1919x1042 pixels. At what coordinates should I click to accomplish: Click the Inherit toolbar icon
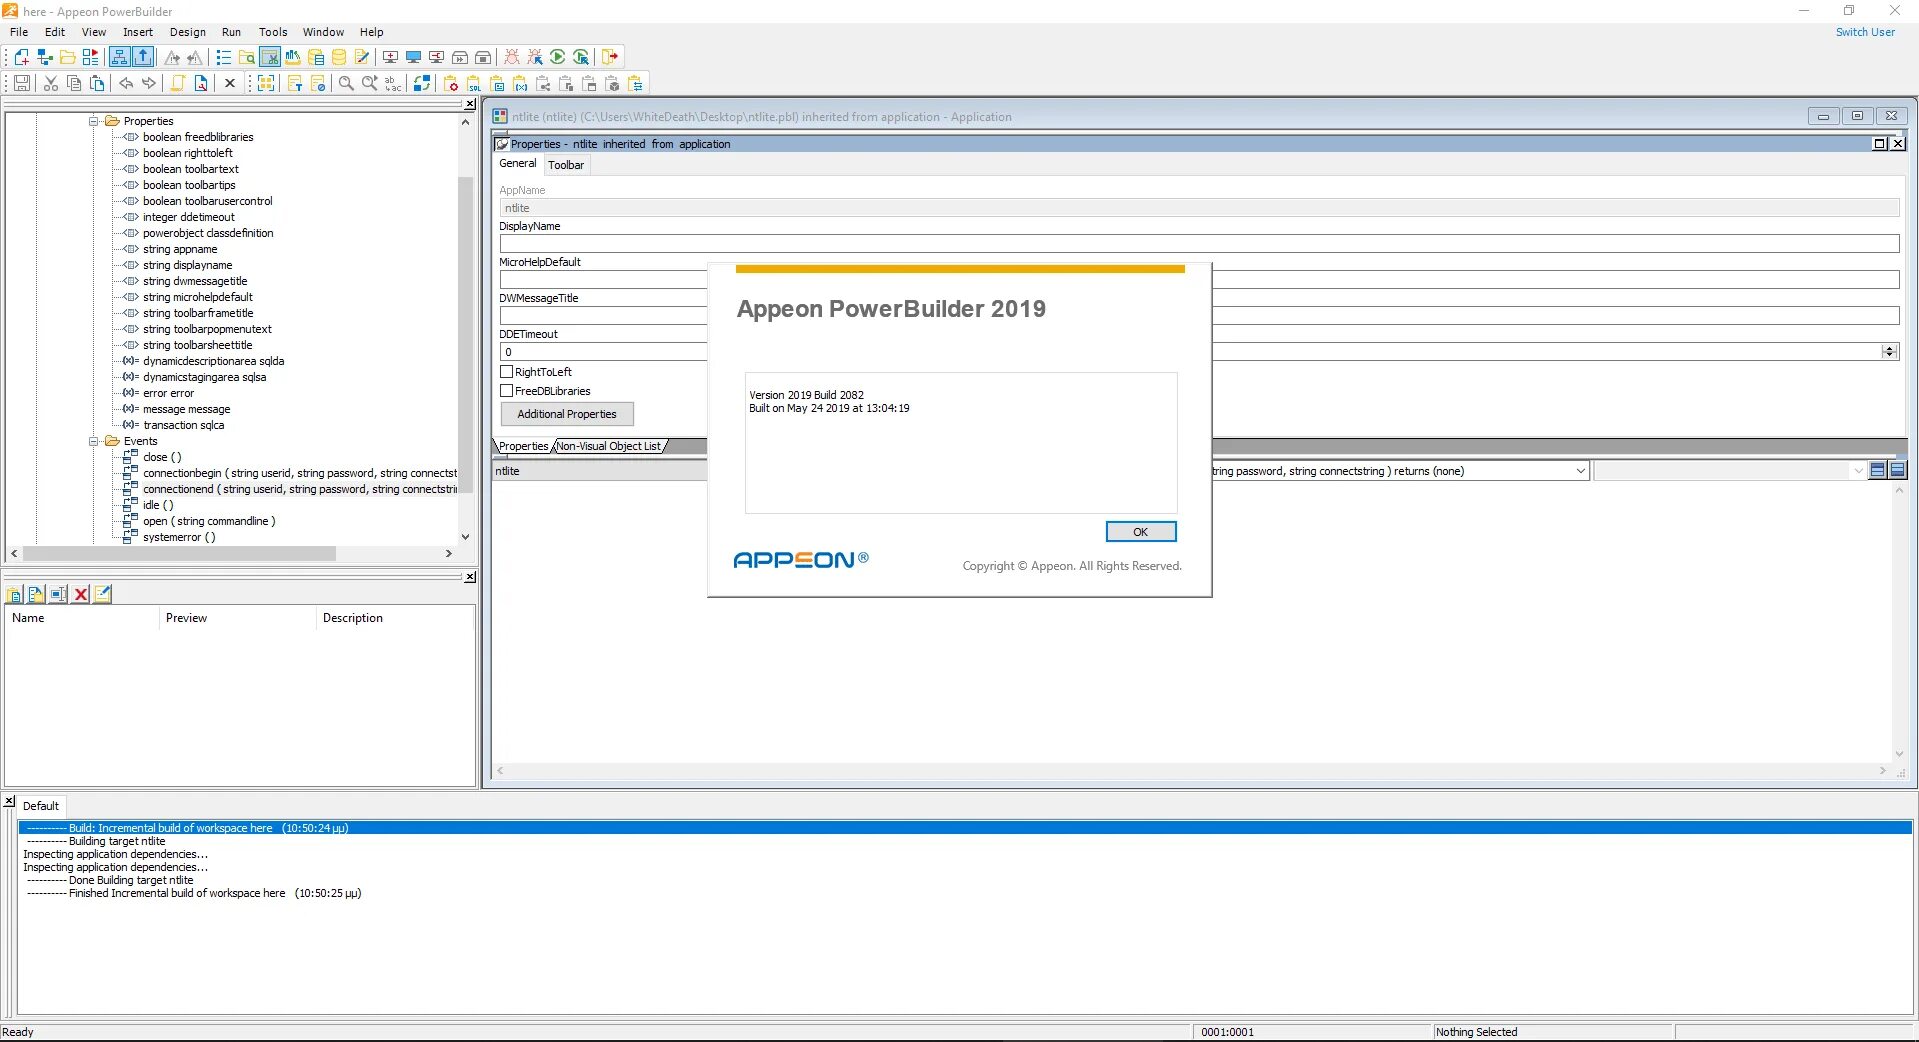tap(44, 57)
